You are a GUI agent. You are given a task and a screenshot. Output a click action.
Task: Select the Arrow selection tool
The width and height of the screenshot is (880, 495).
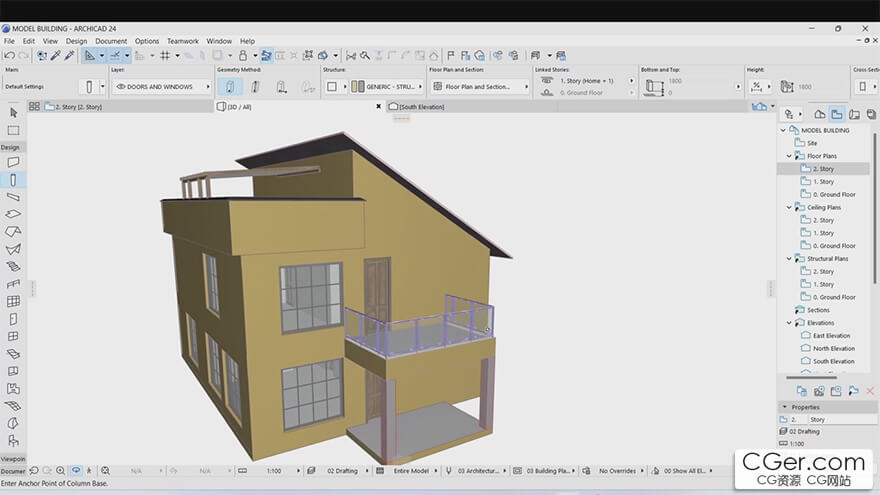(x=13, y=113)
